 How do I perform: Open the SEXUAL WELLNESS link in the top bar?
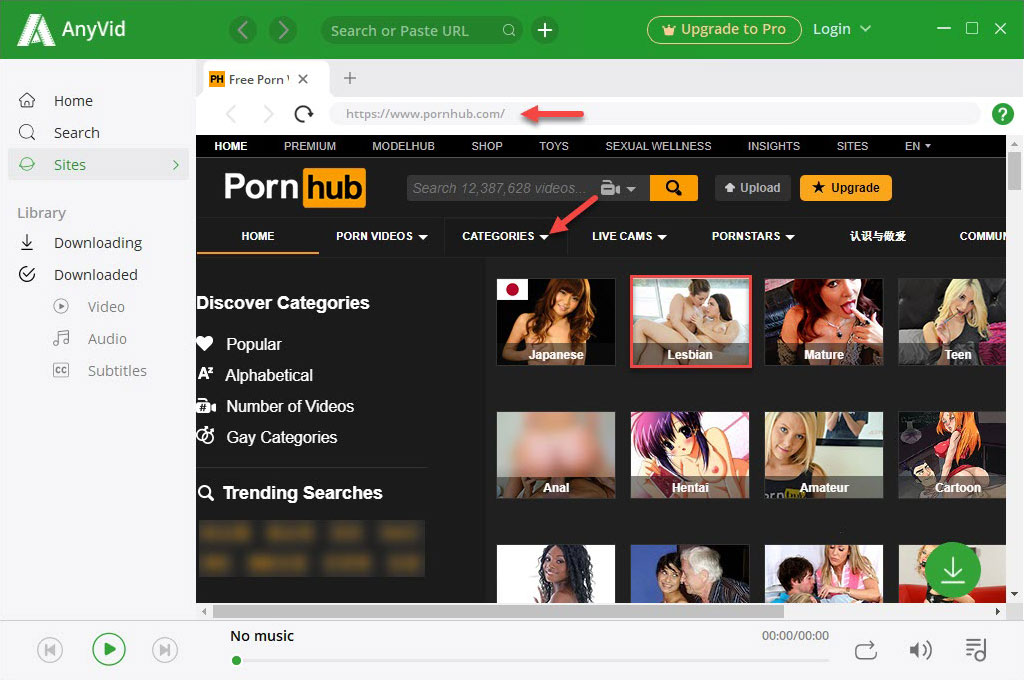click(x=658, y=146)
